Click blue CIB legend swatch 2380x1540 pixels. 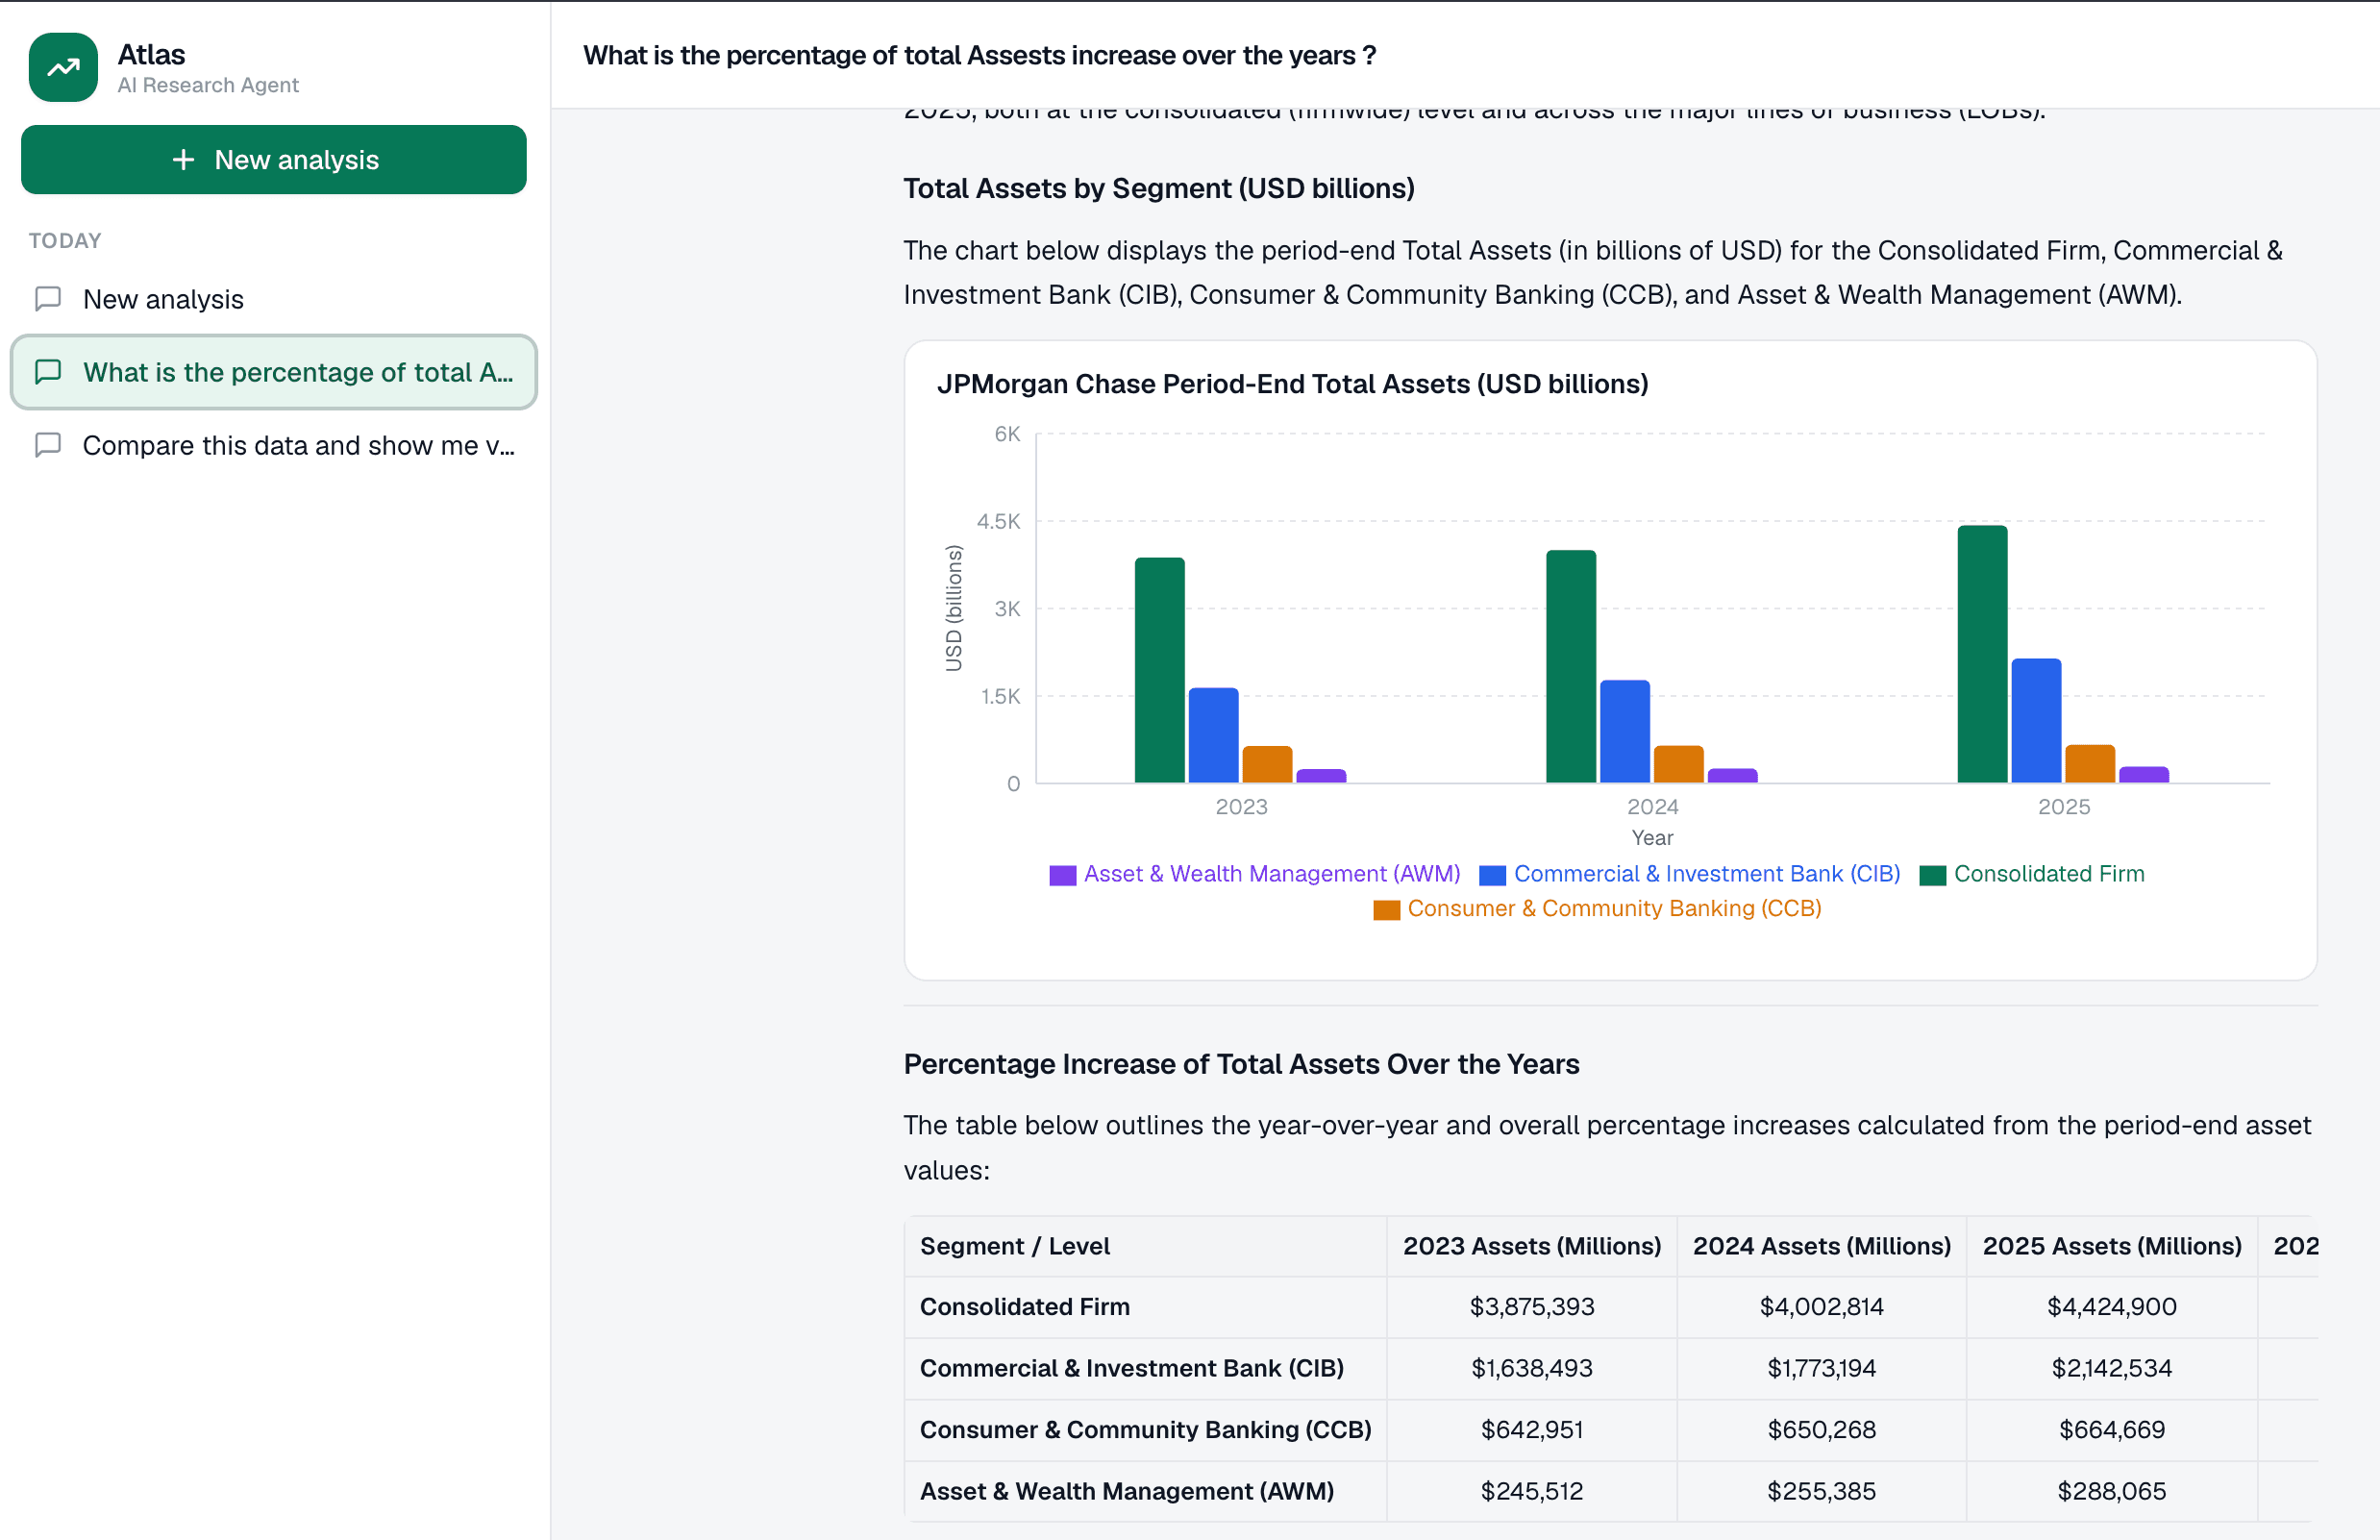pyautogui.click(x=1492, y=875)
